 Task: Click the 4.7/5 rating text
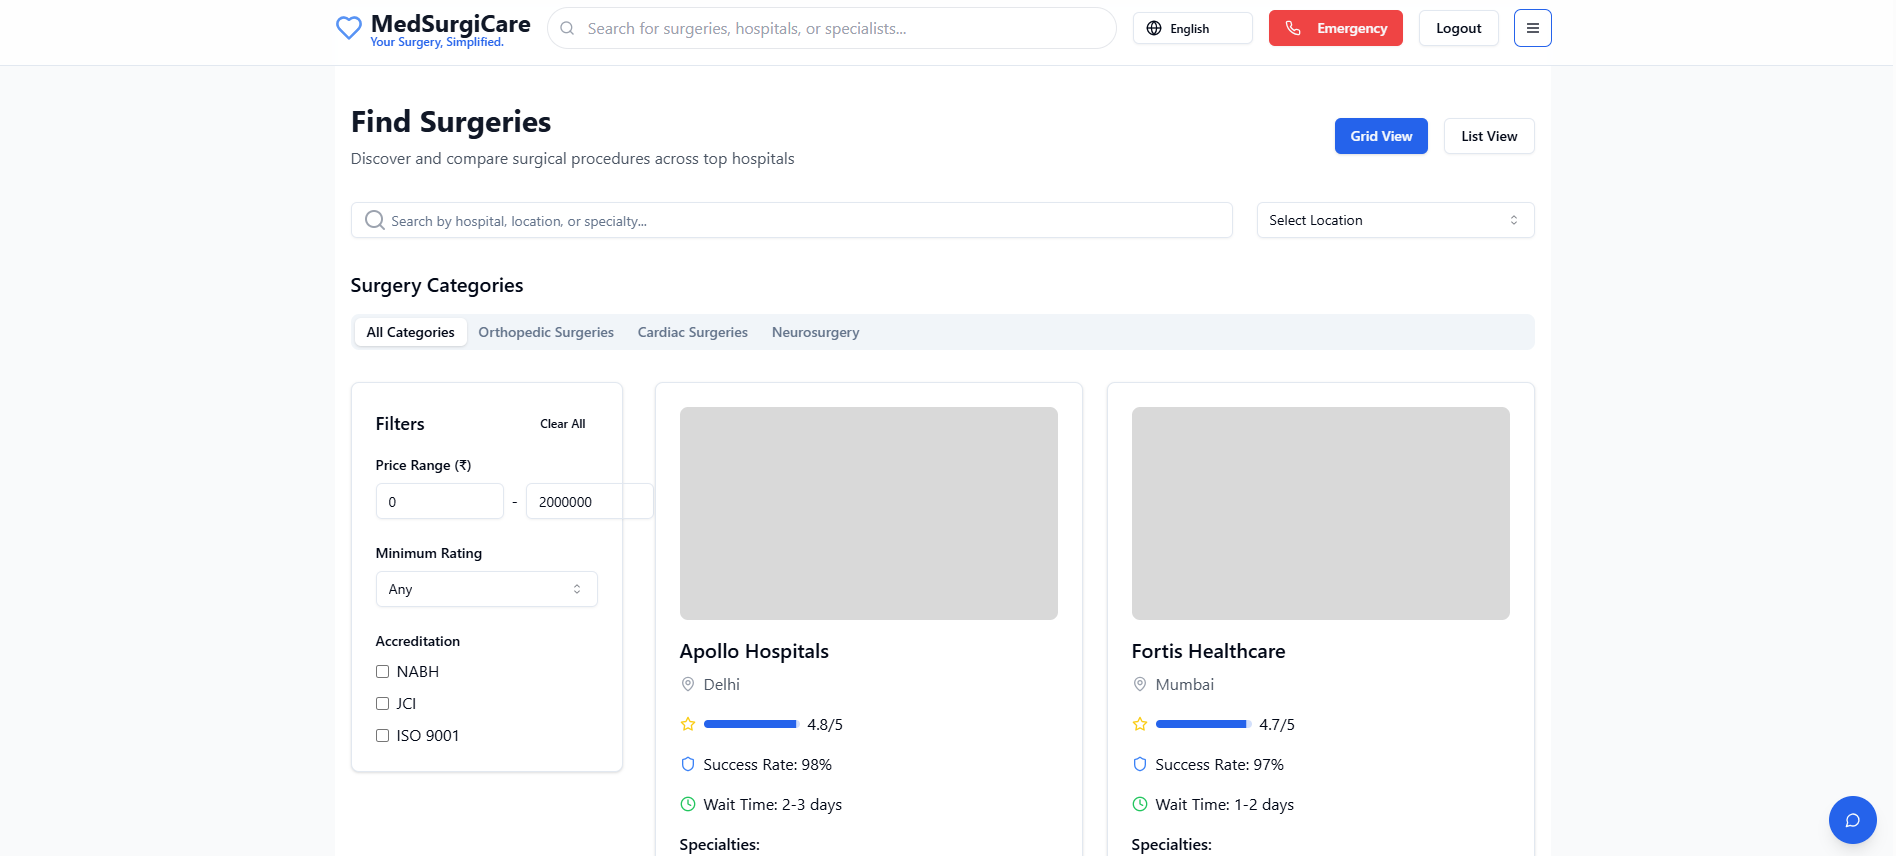point(1277,724)
